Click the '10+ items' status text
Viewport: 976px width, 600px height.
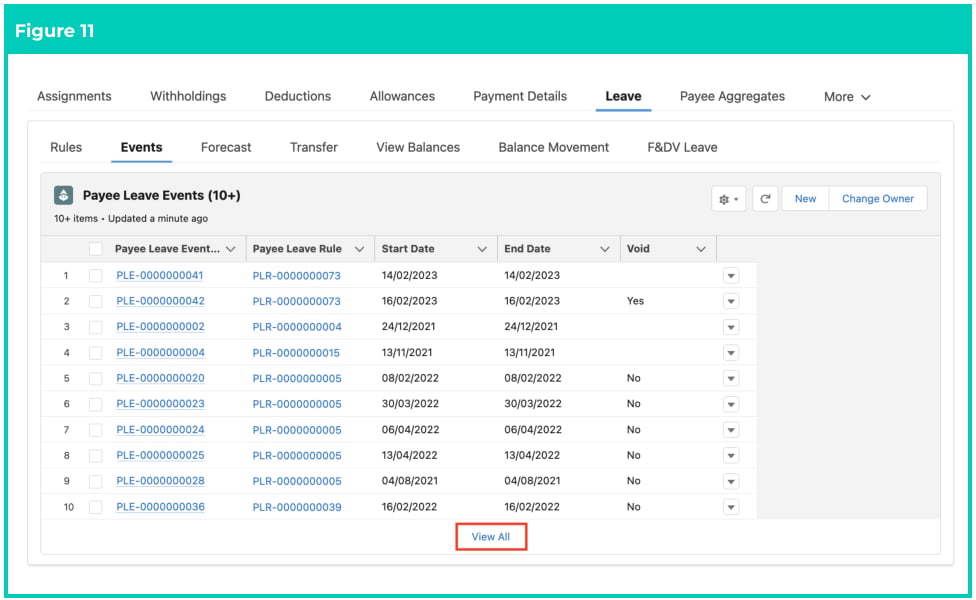click(76, 218)
